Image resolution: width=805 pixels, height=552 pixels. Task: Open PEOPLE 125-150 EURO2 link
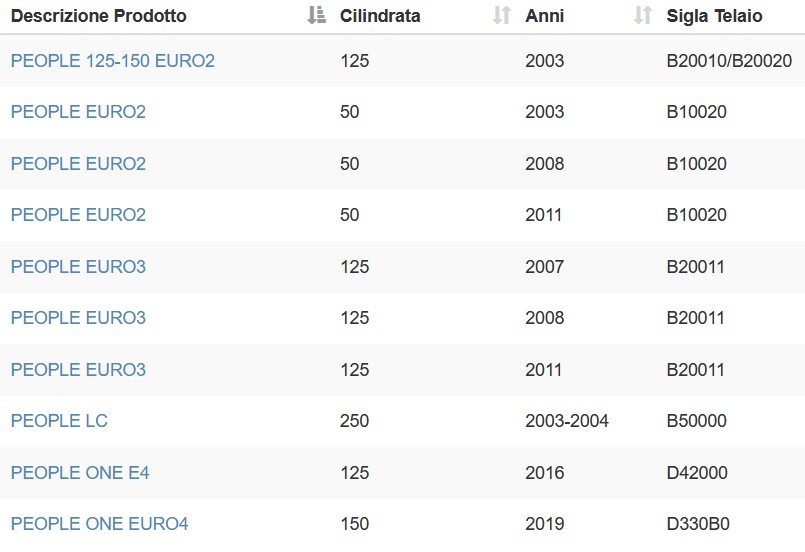point(112,61)
